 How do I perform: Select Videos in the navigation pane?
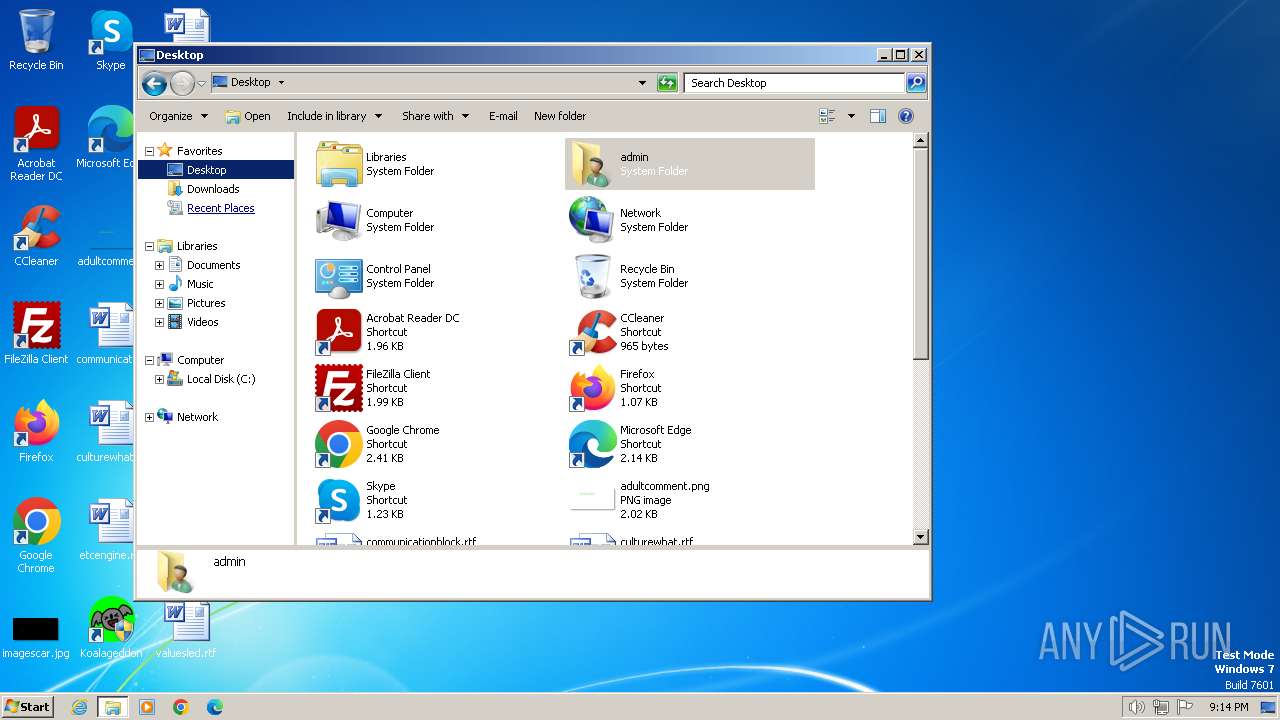coord(202,322)
